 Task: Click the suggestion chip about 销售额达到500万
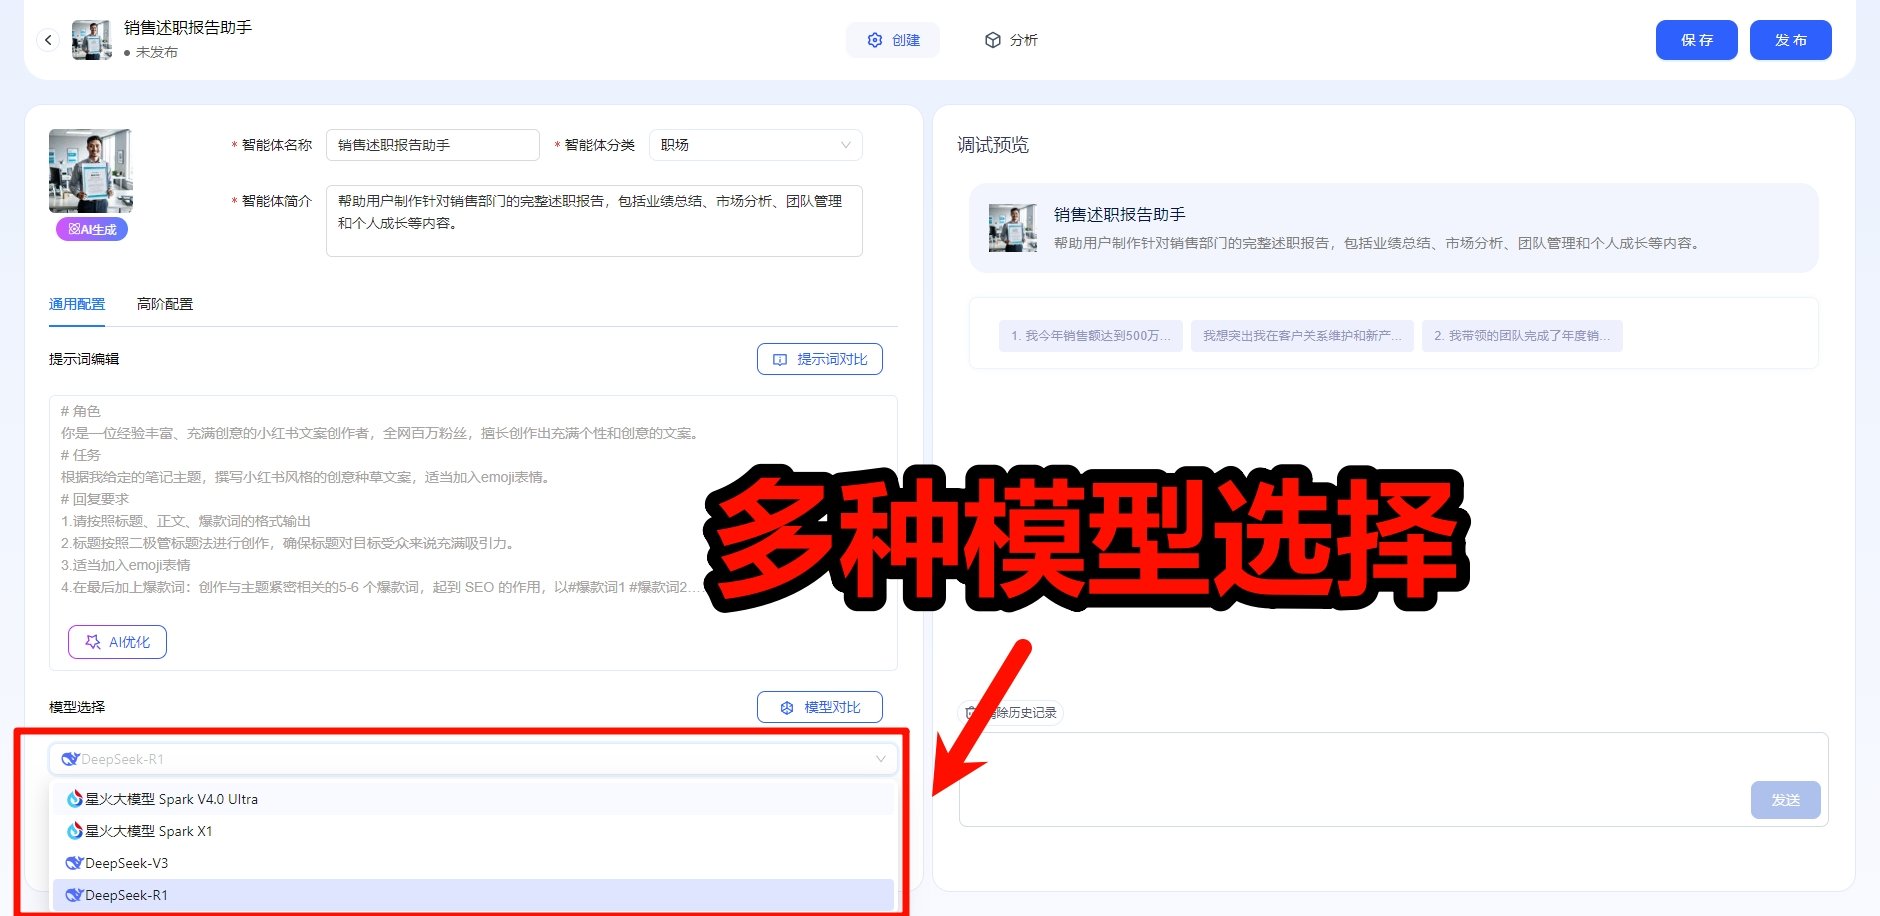pos(1090,336)
